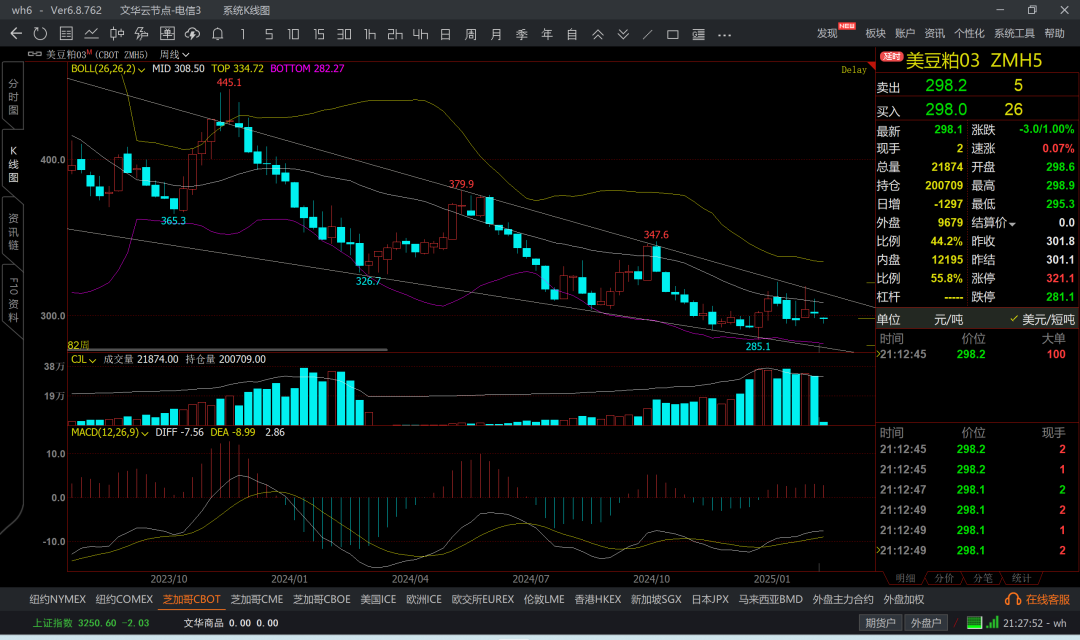Switch to the 纽约COMEX exchange tab
Image resolution: width=1080 pixels, height=640 pixels.
124,599
